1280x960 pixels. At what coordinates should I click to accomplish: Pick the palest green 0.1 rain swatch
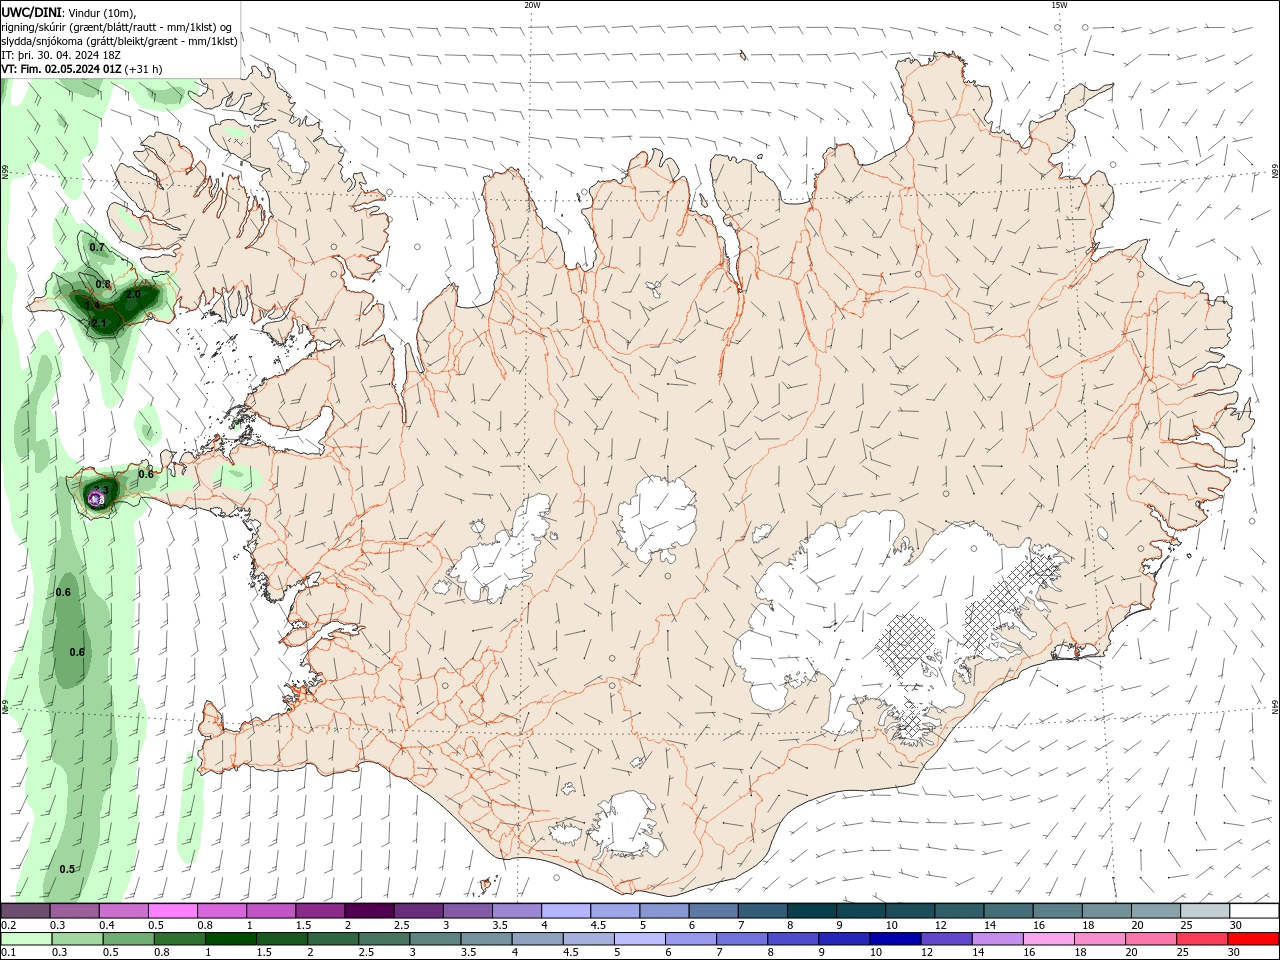26,939
